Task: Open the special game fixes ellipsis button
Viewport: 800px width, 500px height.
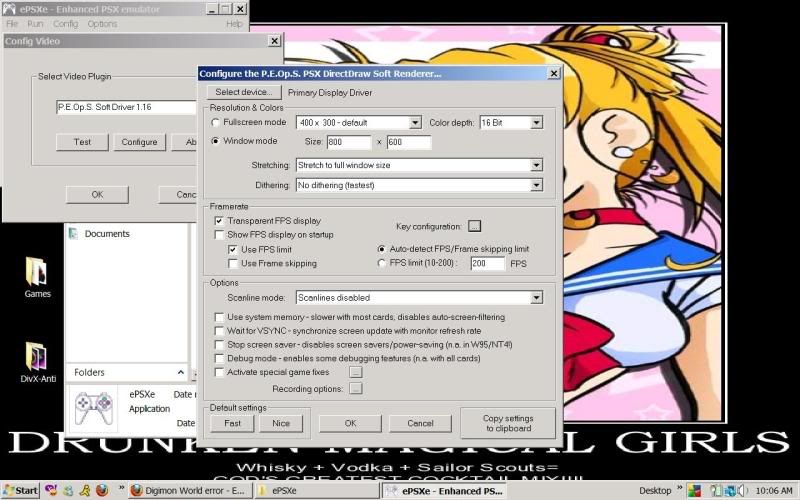Action: tap(356, 372)
